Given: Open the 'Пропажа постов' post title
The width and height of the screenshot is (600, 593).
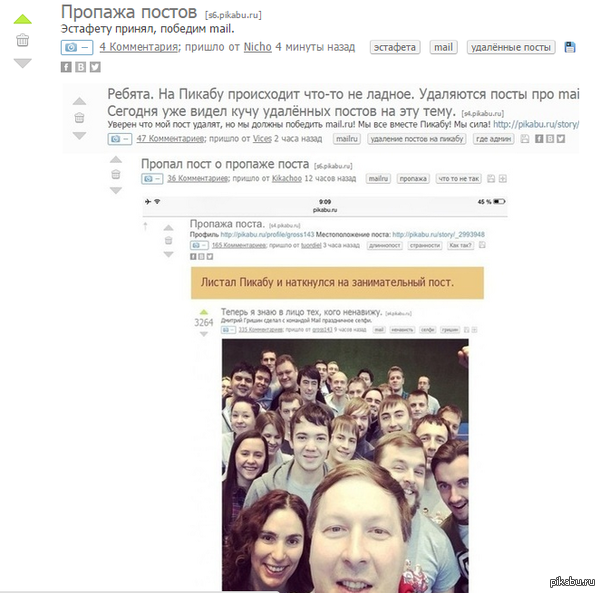Looking at the screenshot, I should (129, 12).
